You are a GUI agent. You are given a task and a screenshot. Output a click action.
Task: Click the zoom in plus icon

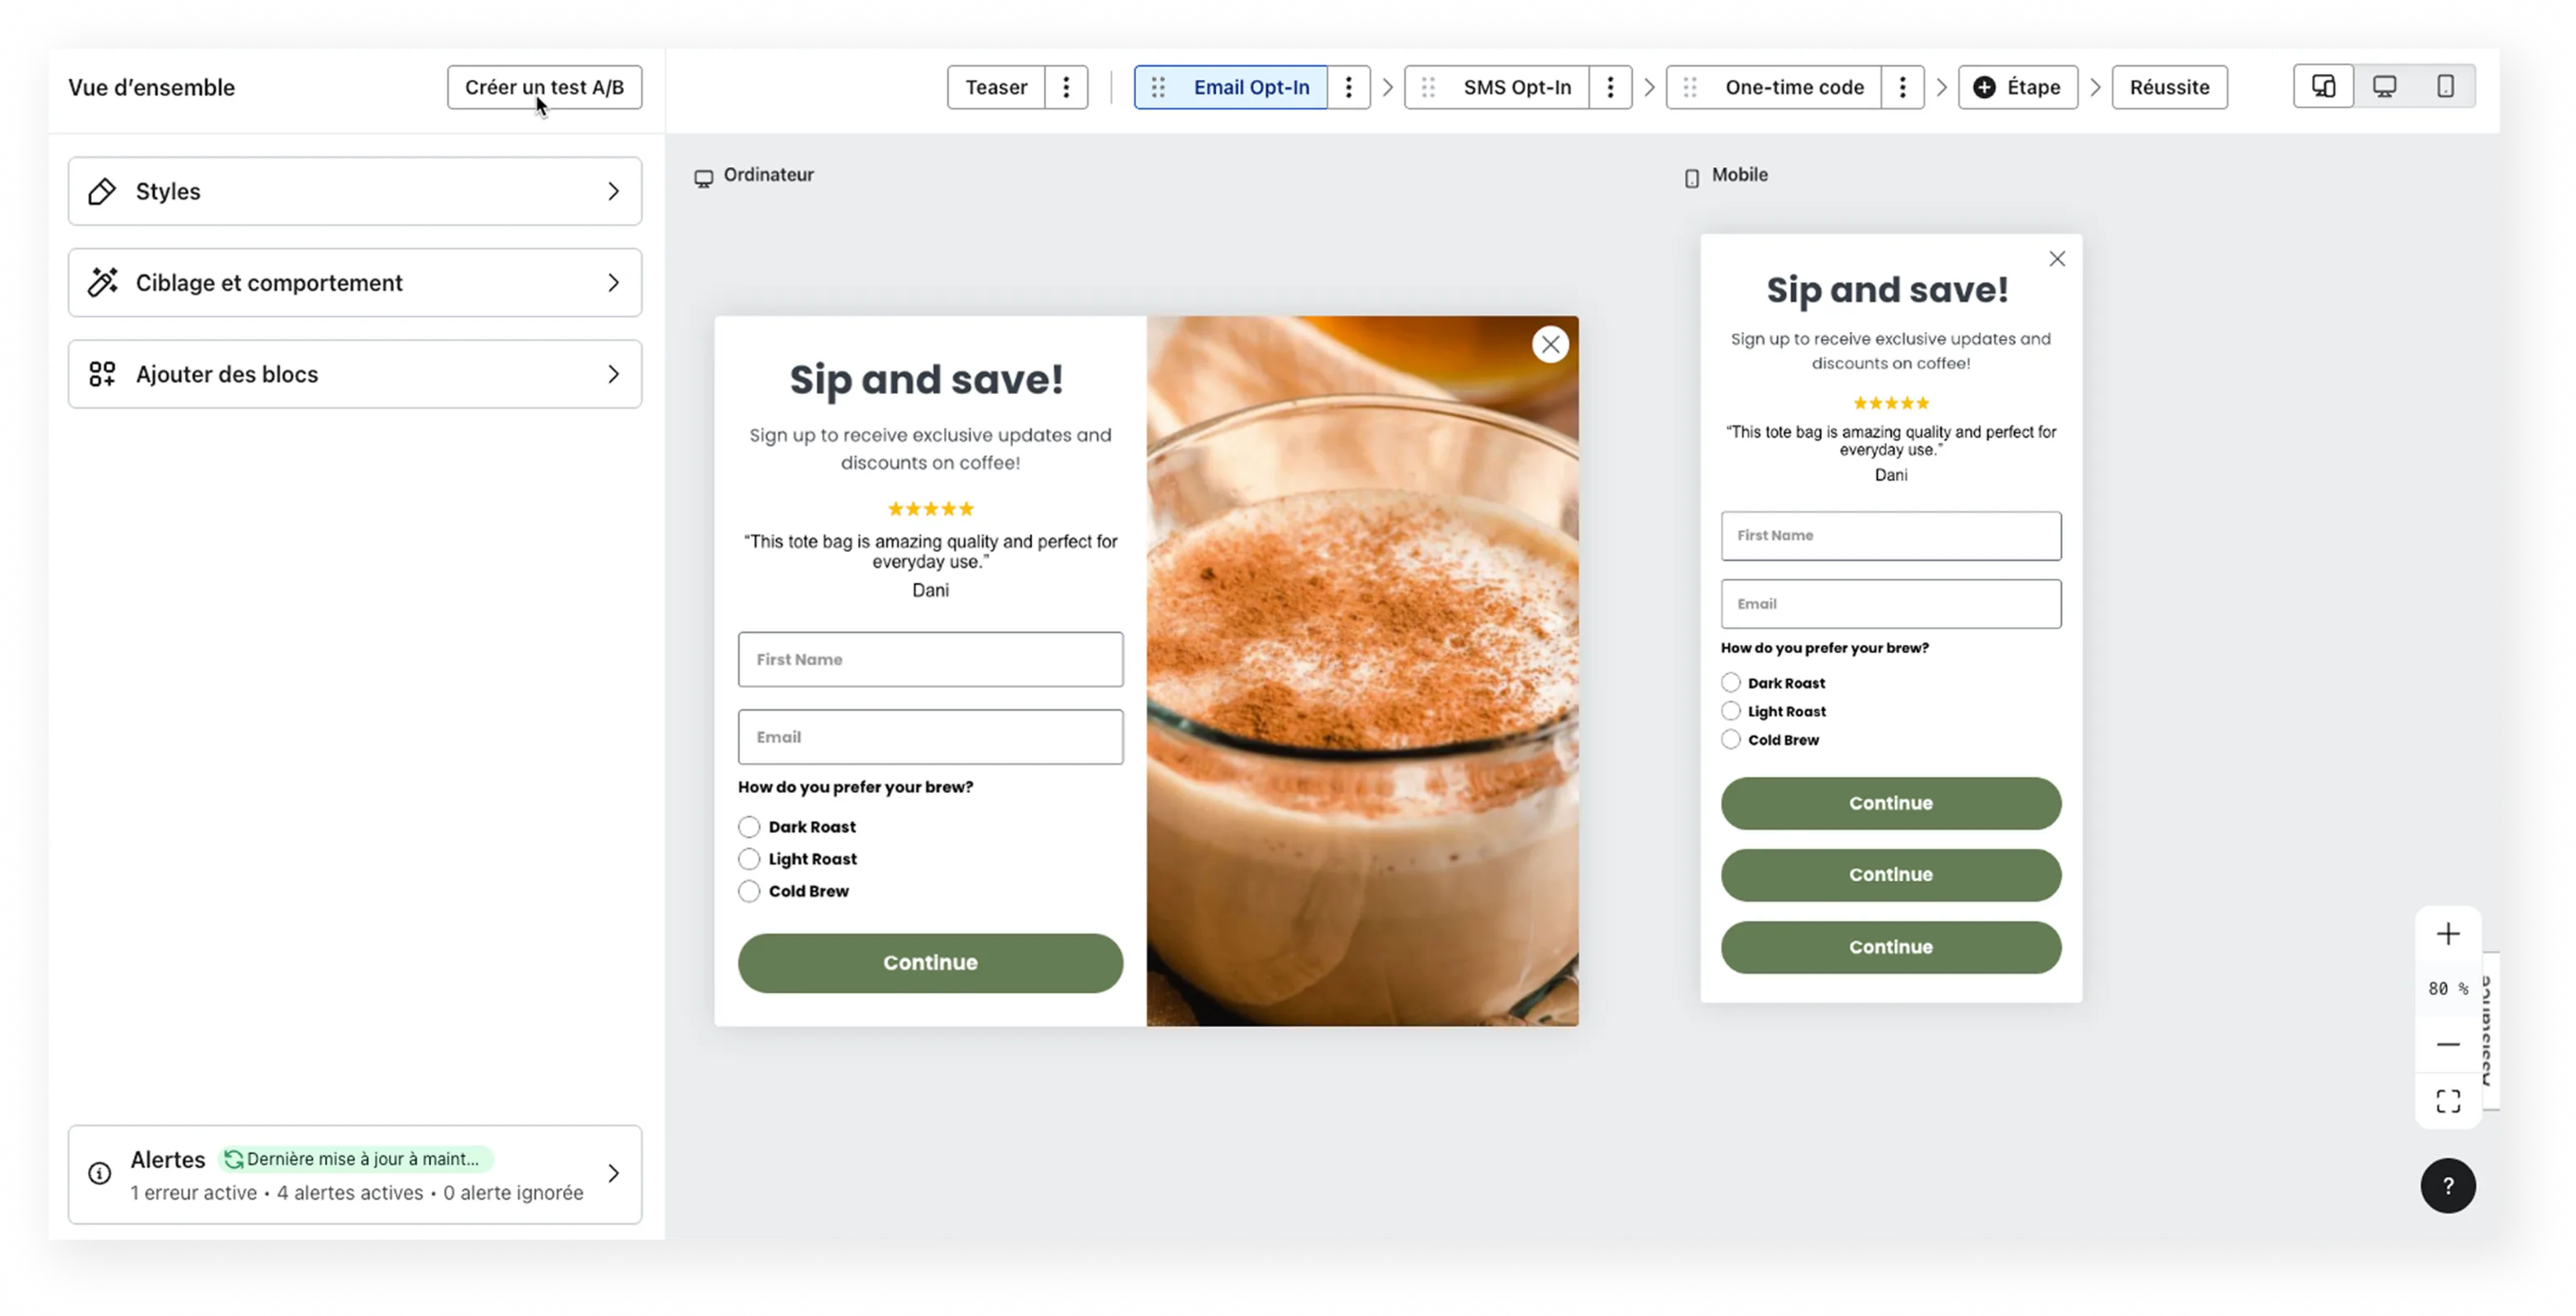point(2447,934)
